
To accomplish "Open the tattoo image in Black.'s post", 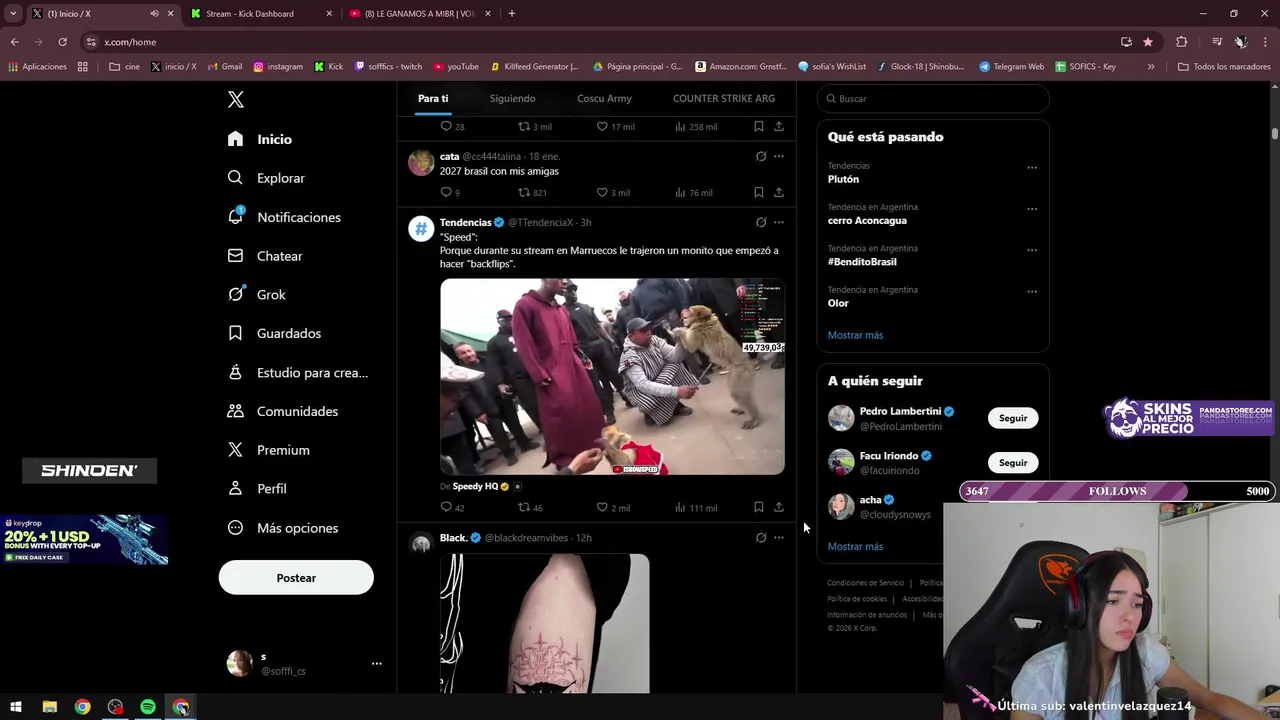I will [544, 624].
